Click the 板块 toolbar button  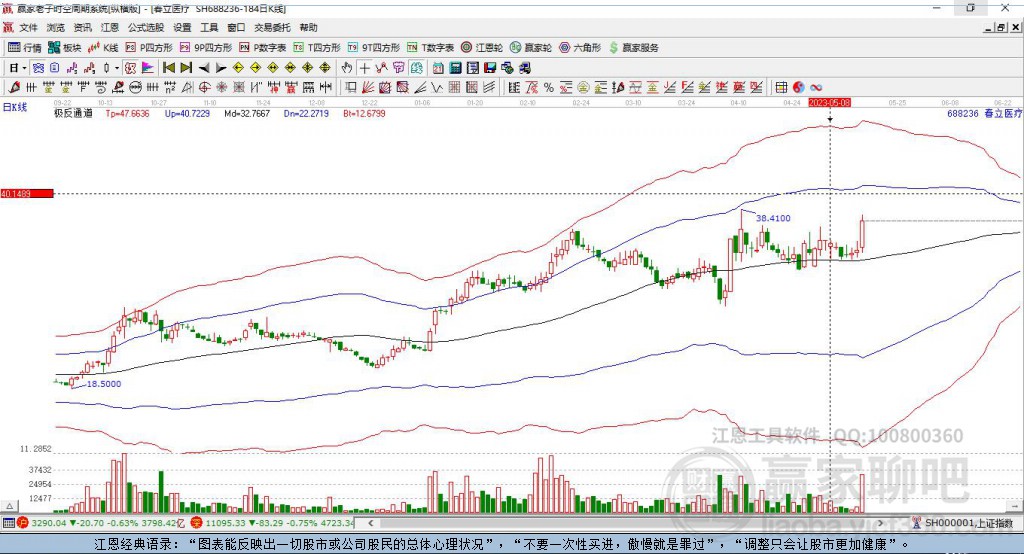(x=65, y=48)
